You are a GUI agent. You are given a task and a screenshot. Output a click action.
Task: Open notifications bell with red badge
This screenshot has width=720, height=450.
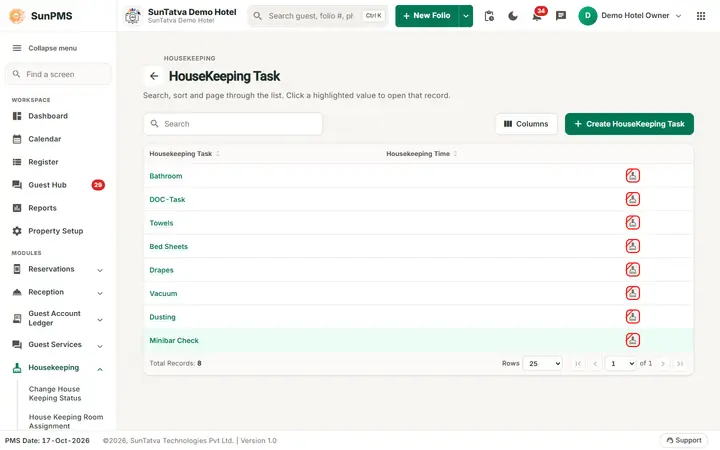(537, 16)
